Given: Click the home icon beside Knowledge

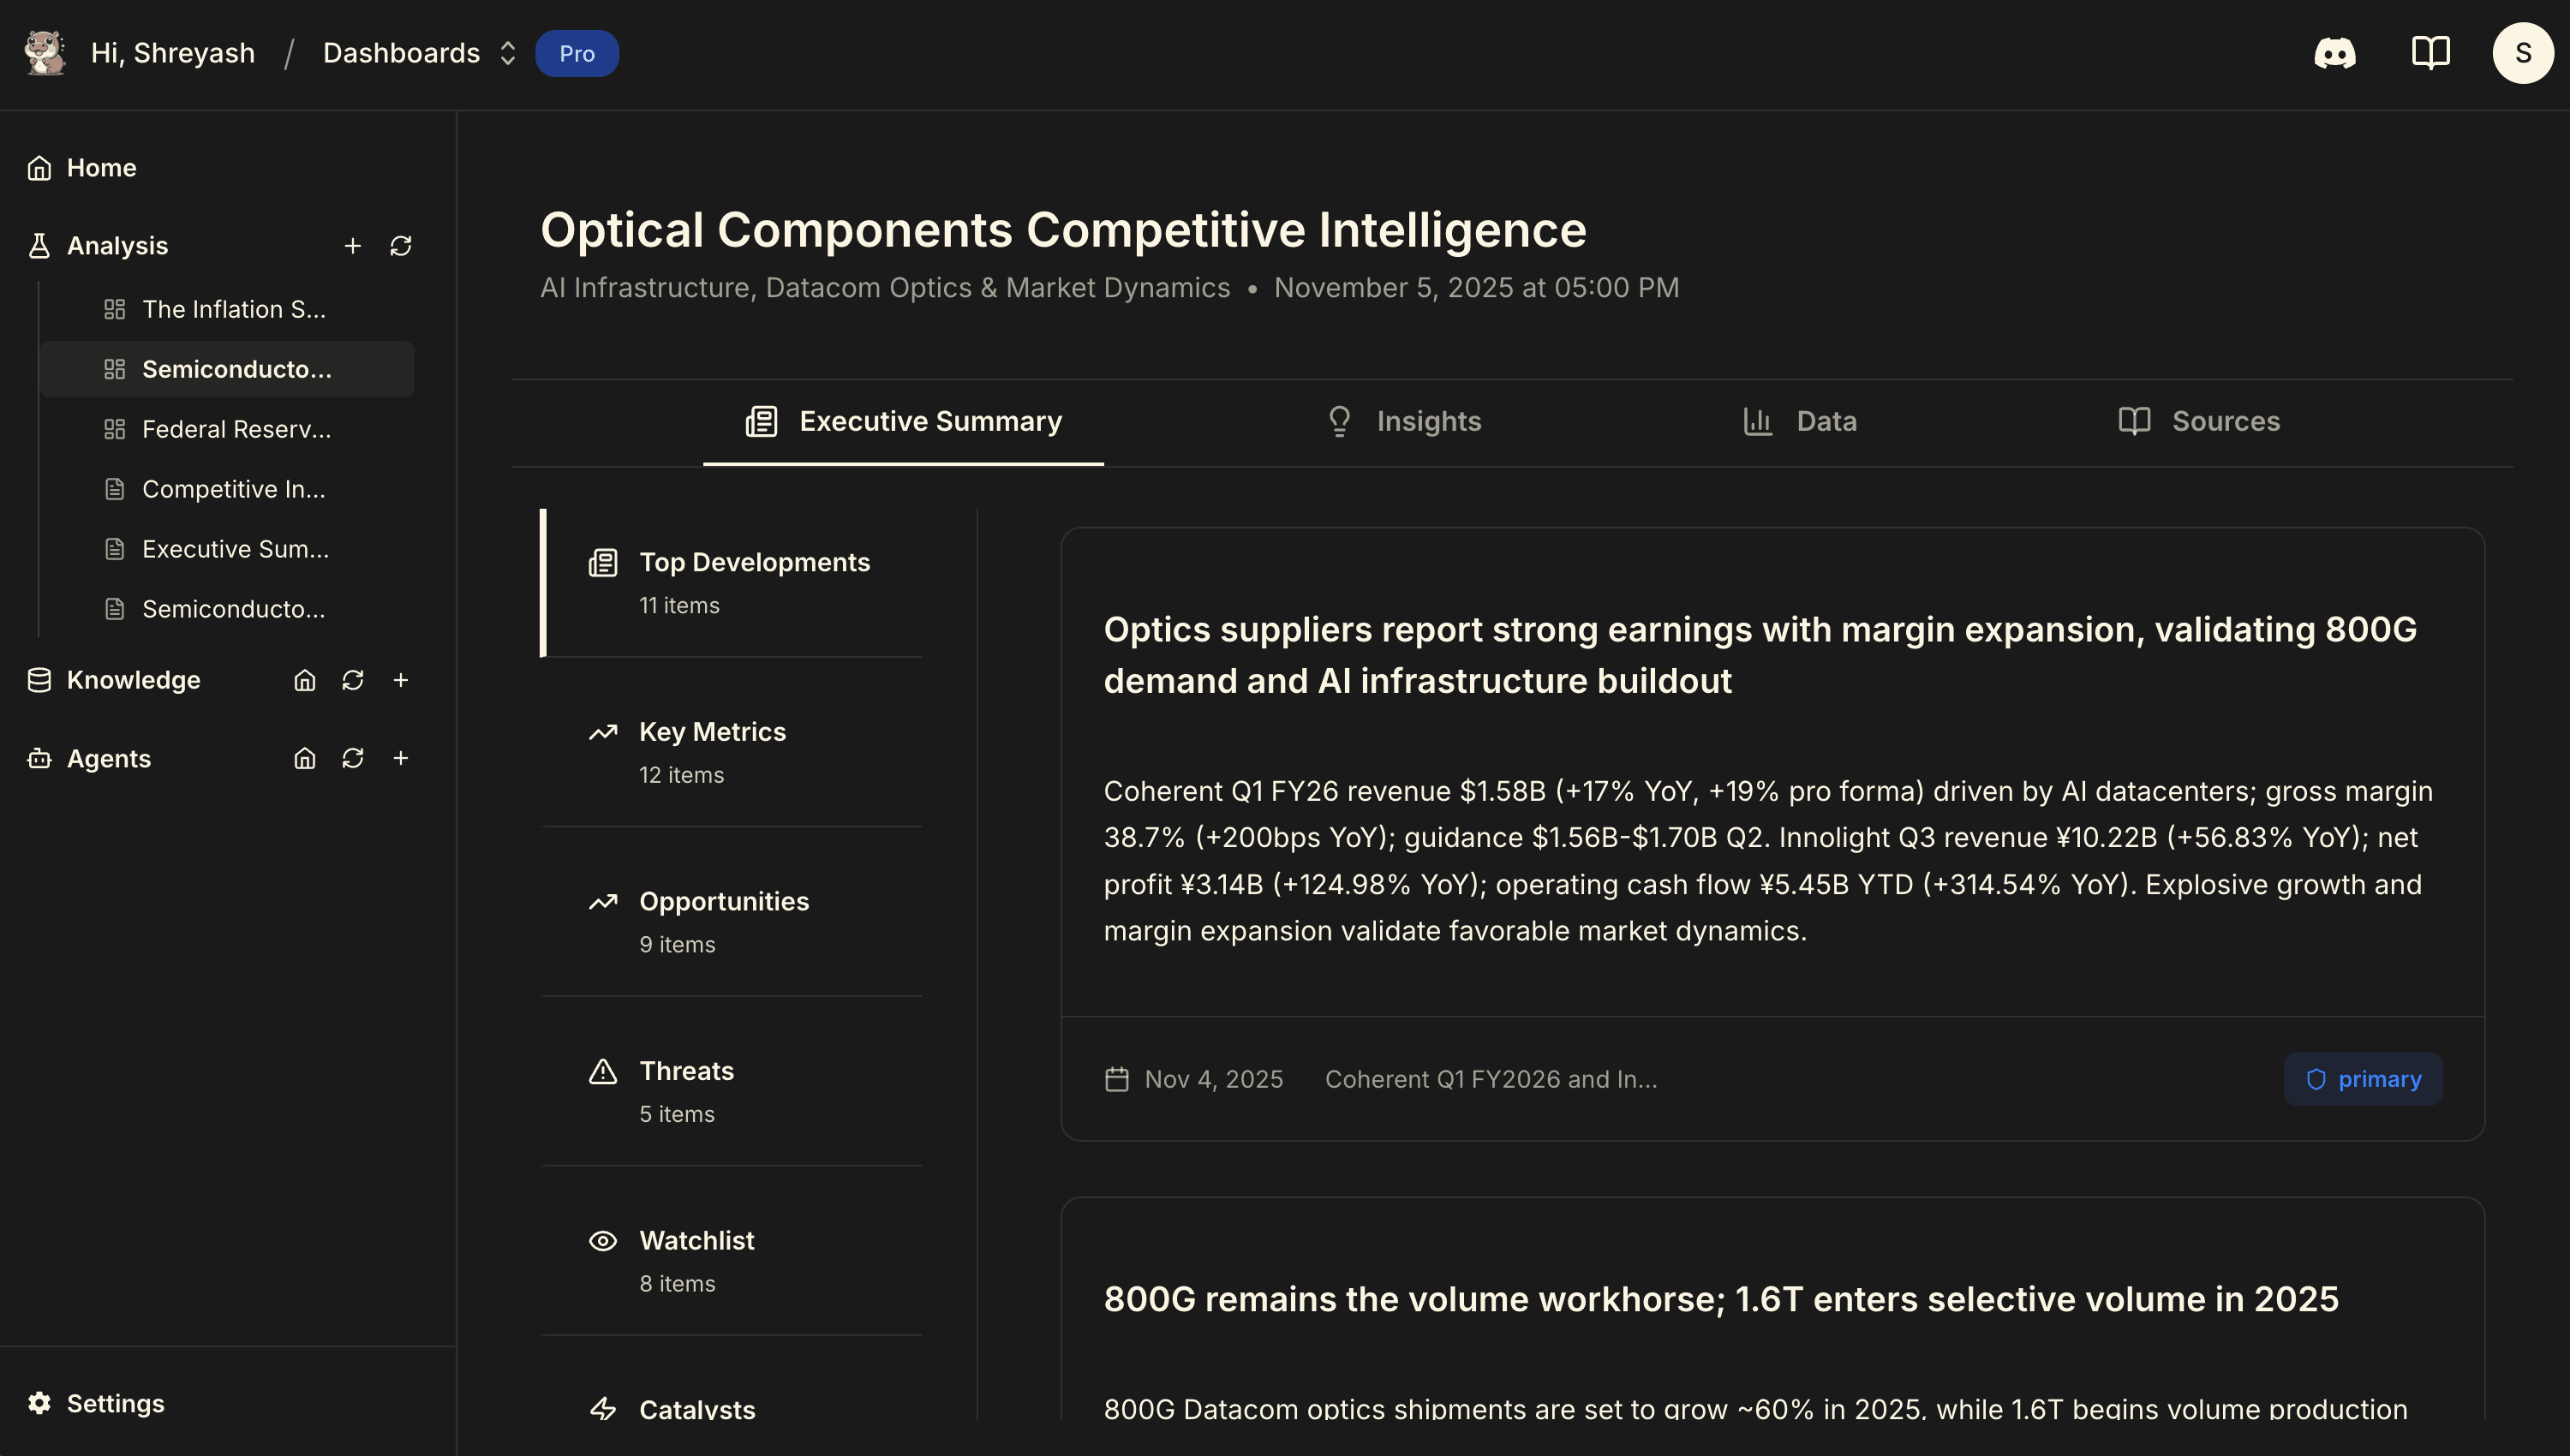Looking at the screenshot, I should (x=304, y=680).
